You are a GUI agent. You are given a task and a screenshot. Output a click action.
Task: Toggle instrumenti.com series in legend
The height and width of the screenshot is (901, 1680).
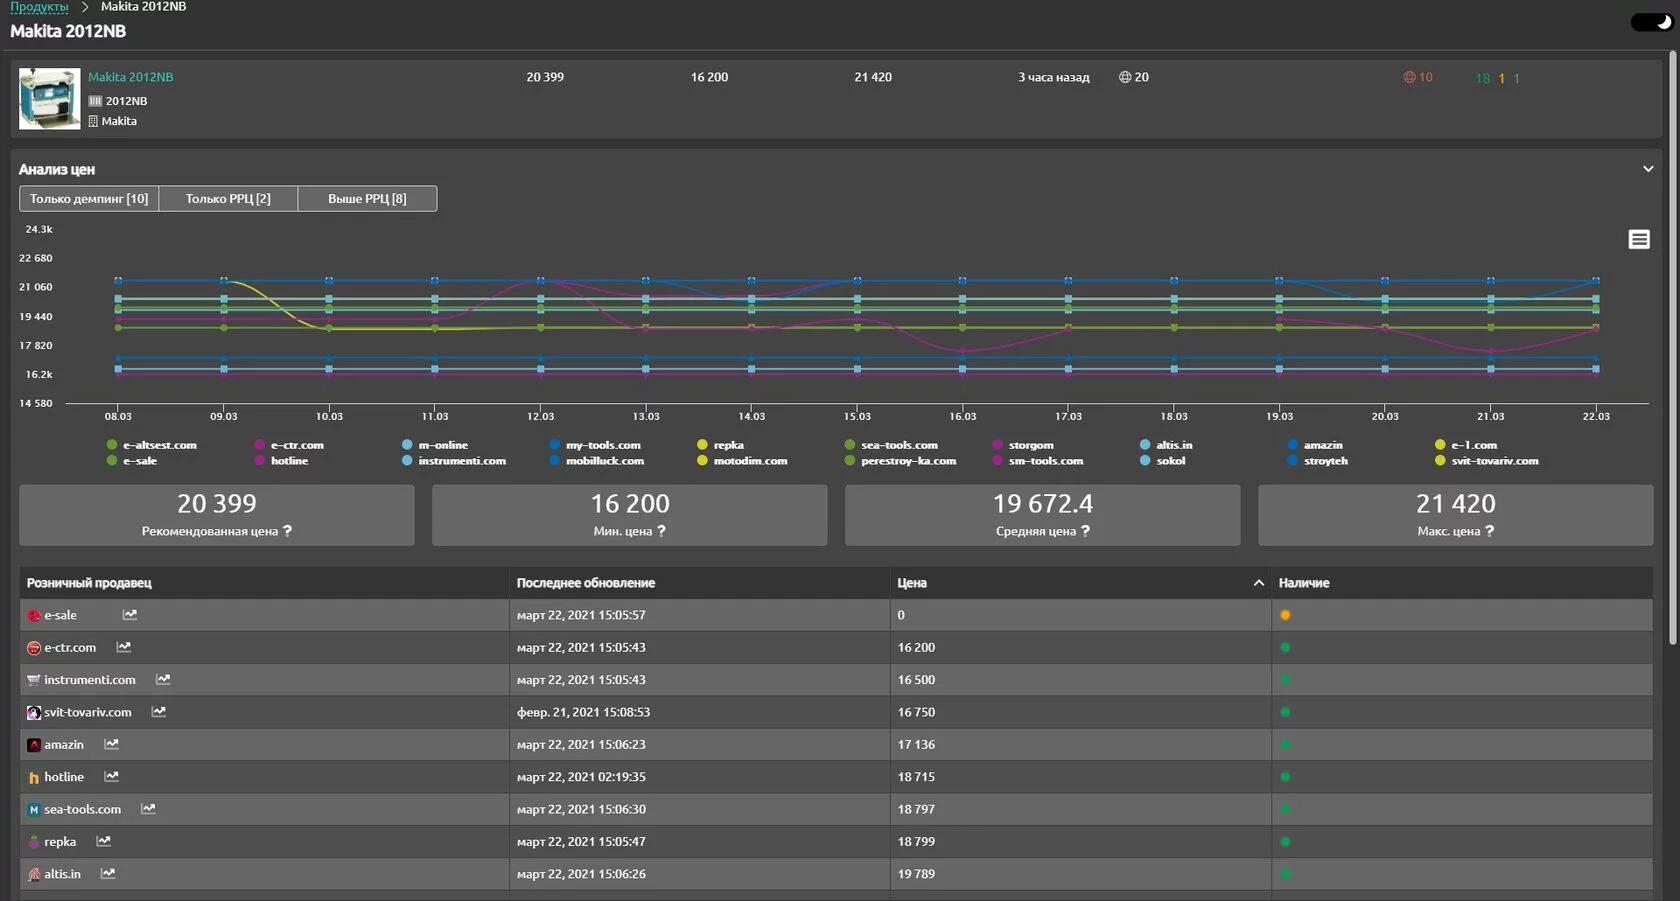click(454, 461)
